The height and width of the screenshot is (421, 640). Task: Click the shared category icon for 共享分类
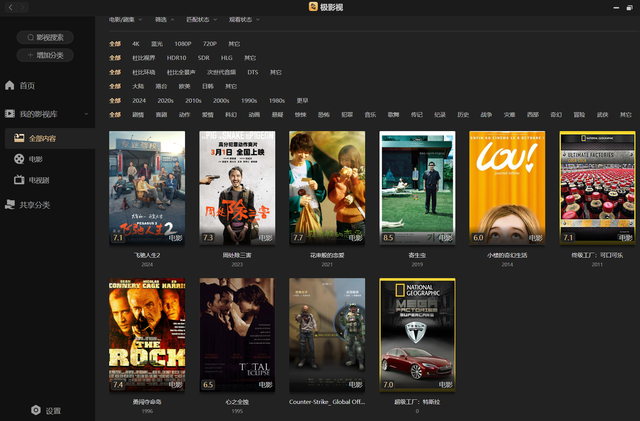point(10,205)
